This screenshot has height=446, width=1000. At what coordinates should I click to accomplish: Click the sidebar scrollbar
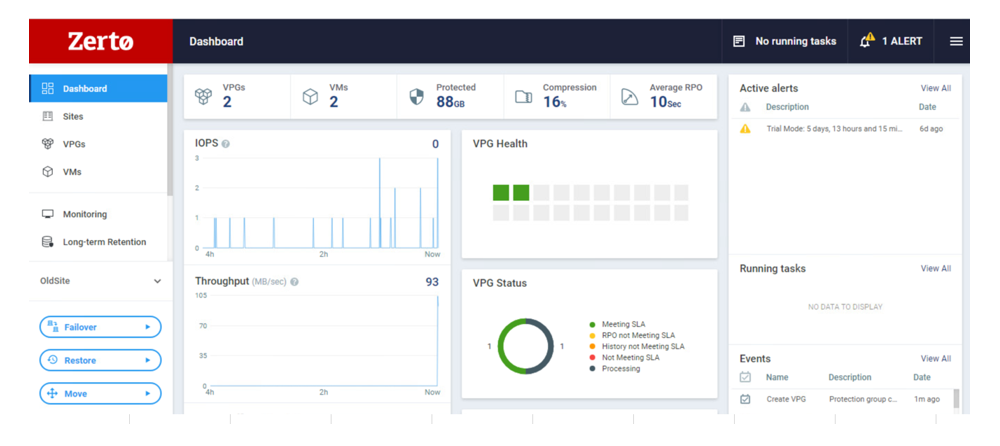tap(170, 130)
